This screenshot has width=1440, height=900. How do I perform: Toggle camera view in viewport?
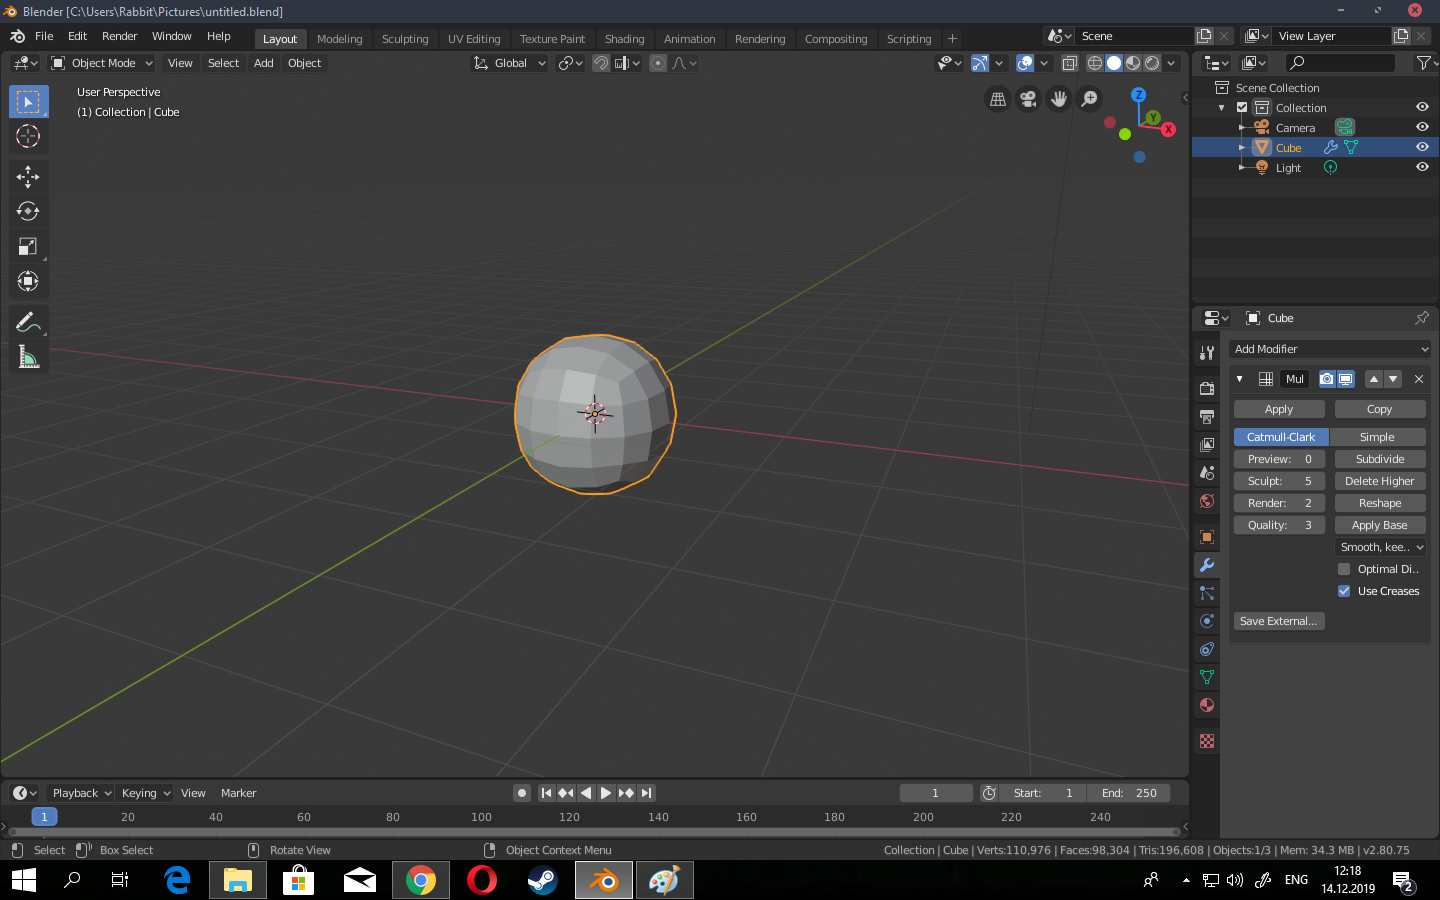[x=1028, y=98]
